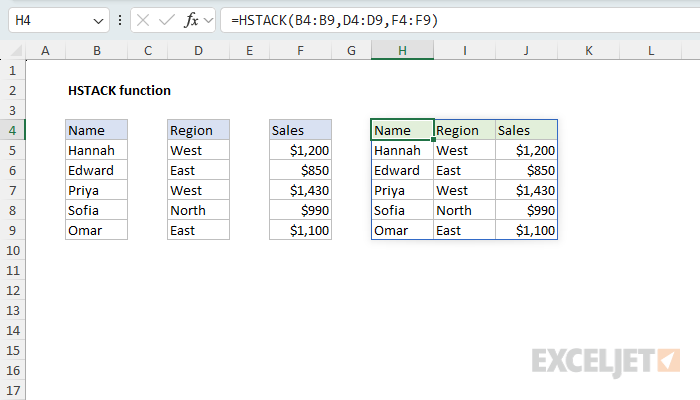Select column K header
This screenshot has width=700, height=400.
(588, 50)
